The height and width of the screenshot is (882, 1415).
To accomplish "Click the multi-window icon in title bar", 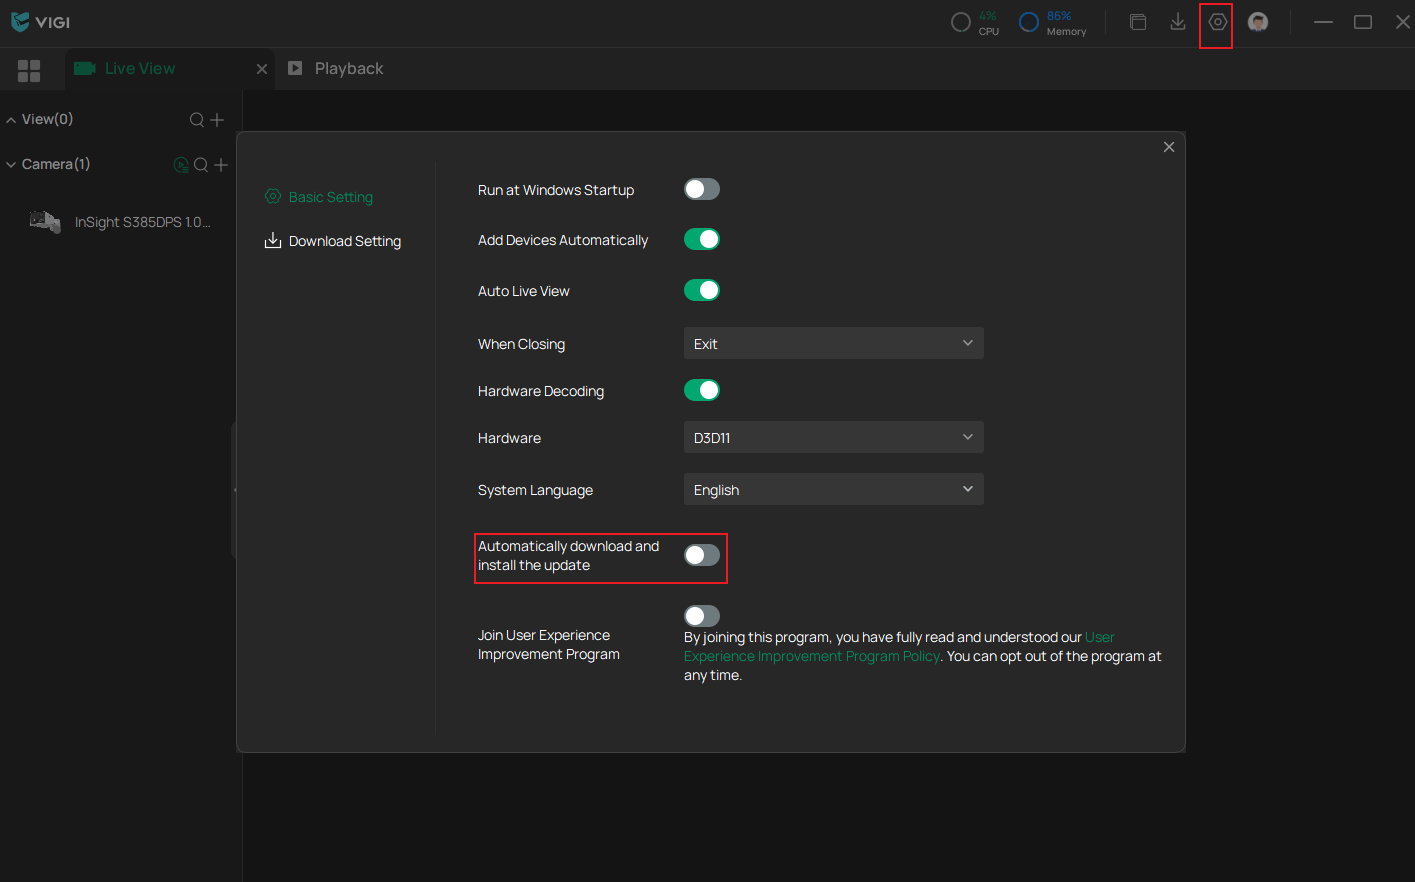I will (x=1138, y=22).
